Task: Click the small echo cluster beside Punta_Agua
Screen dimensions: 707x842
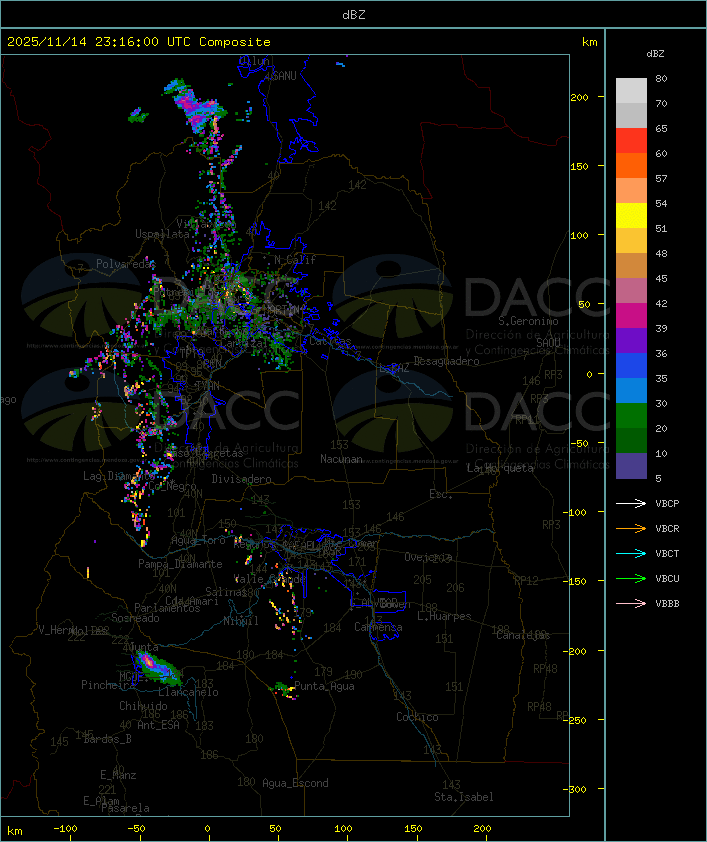Action: 283,689
